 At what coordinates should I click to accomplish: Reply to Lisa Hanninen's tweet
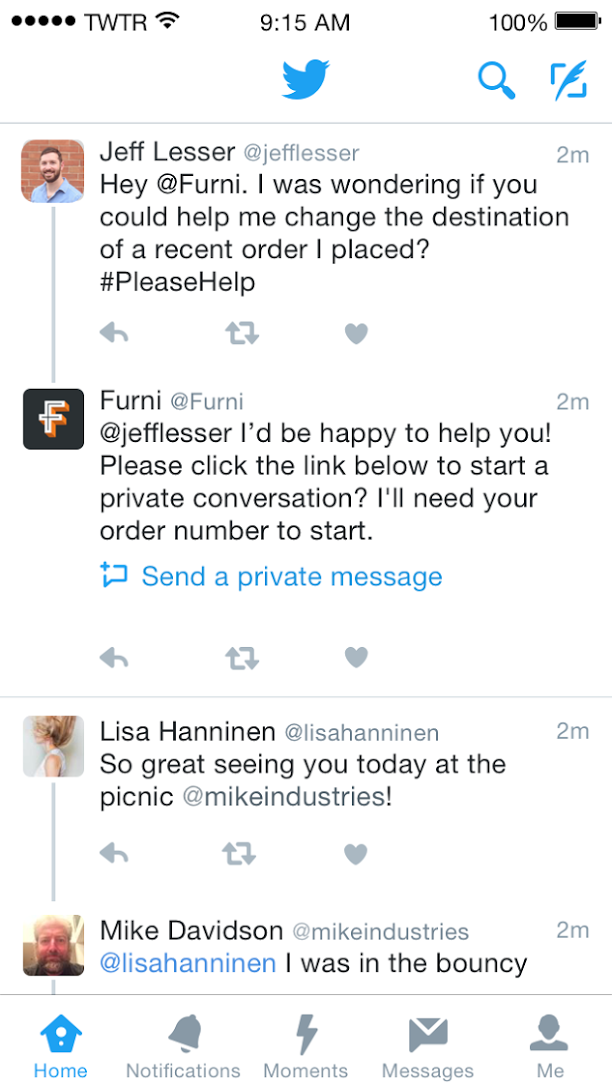[x=114, y=854]
